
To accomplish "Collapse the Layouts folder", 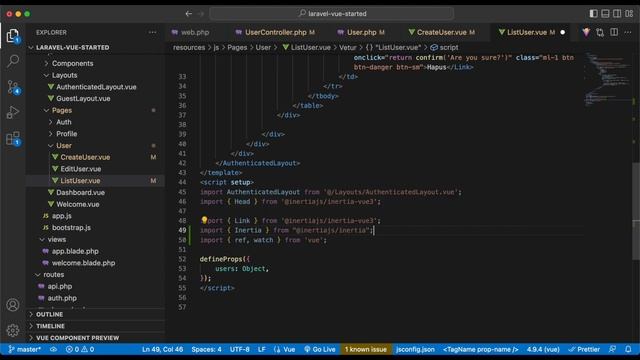I will point(64,75).
